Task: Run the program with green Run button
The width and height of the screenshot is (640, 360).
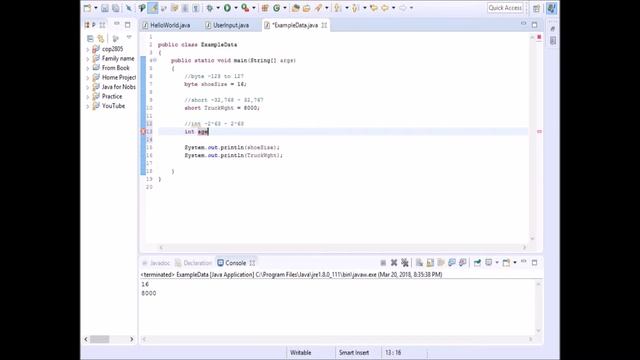Action: [227, 8]
